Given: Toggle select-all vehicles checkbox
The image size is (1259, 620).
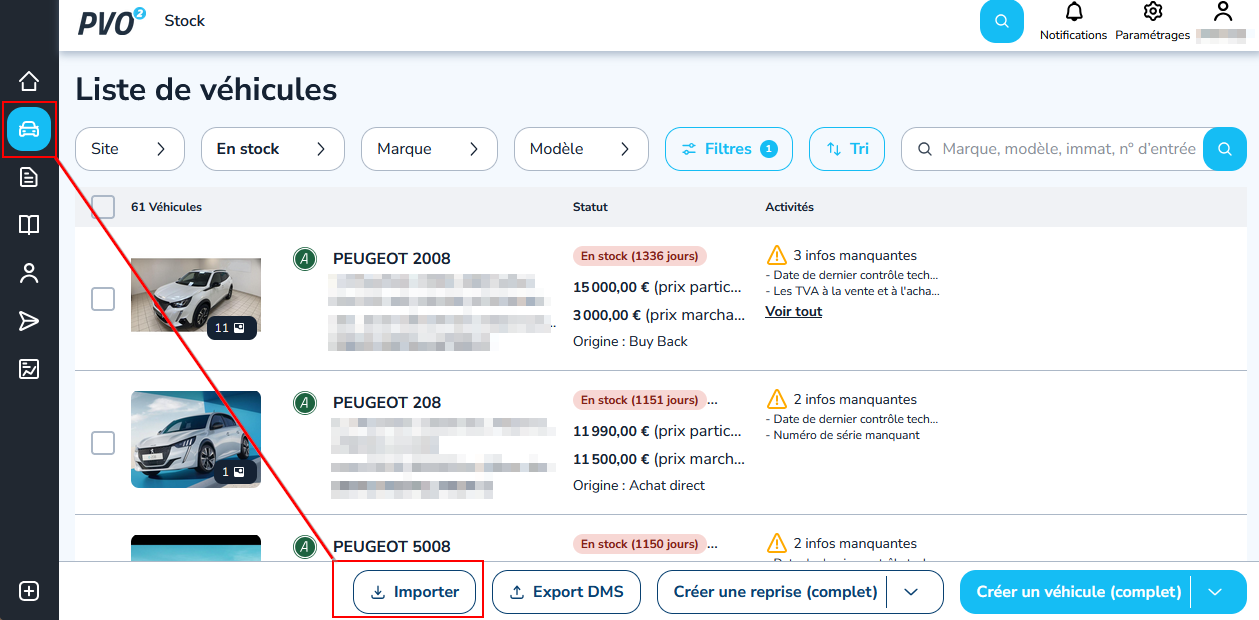Looking at the screenshot, I should point(103,207).
